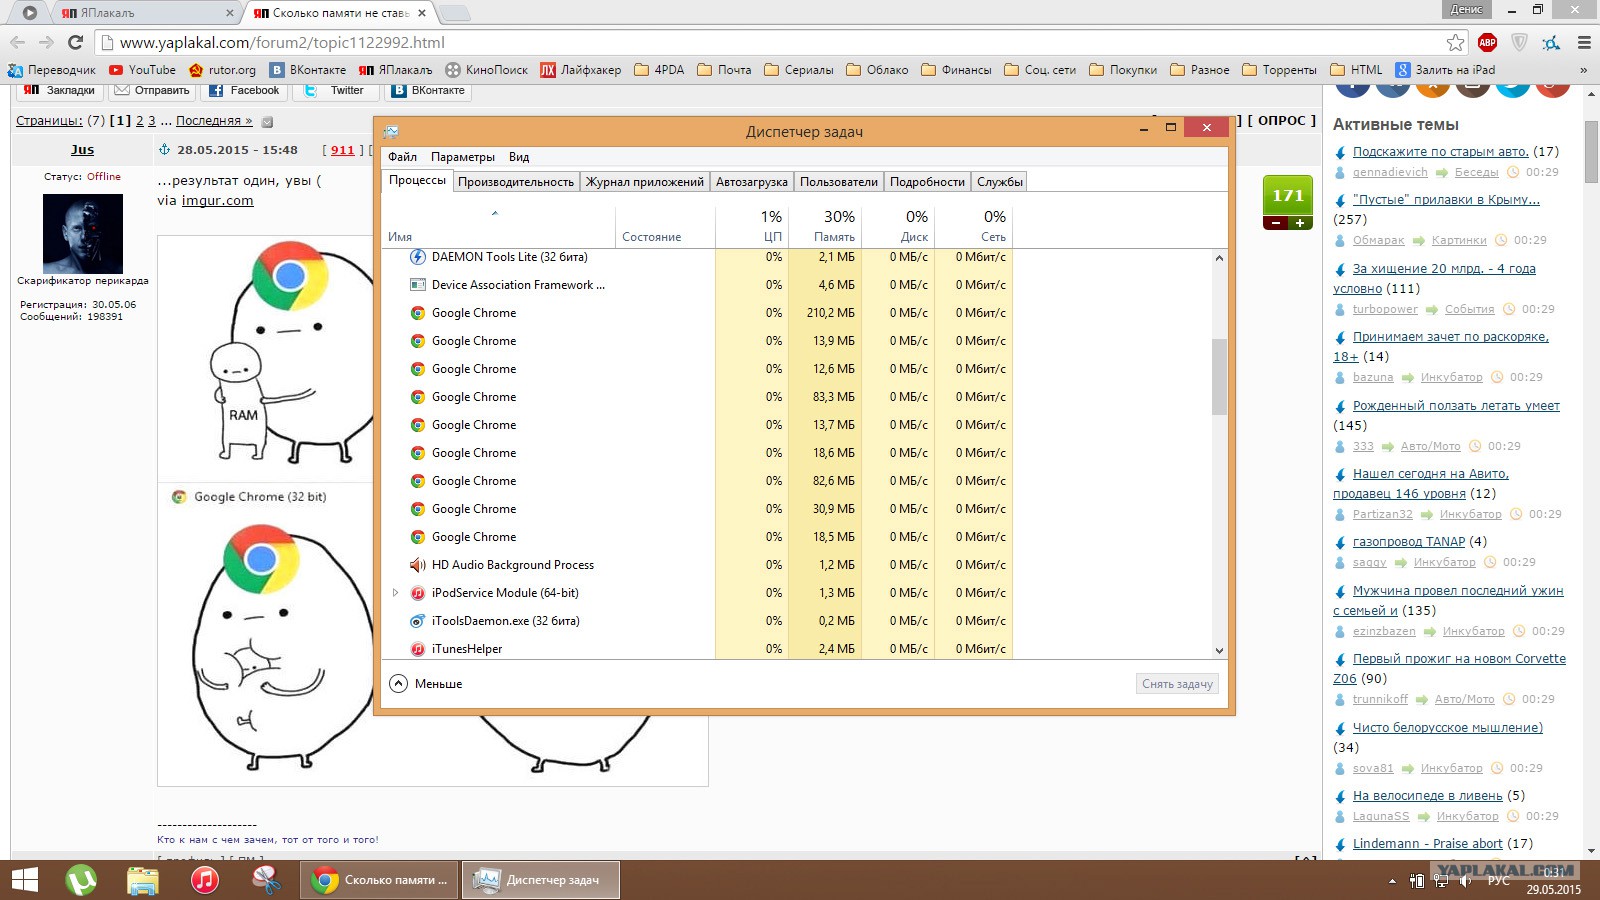Click the Chrome icon in the 210,2 МБ row
1600x900 pixels.
point(418,313)
